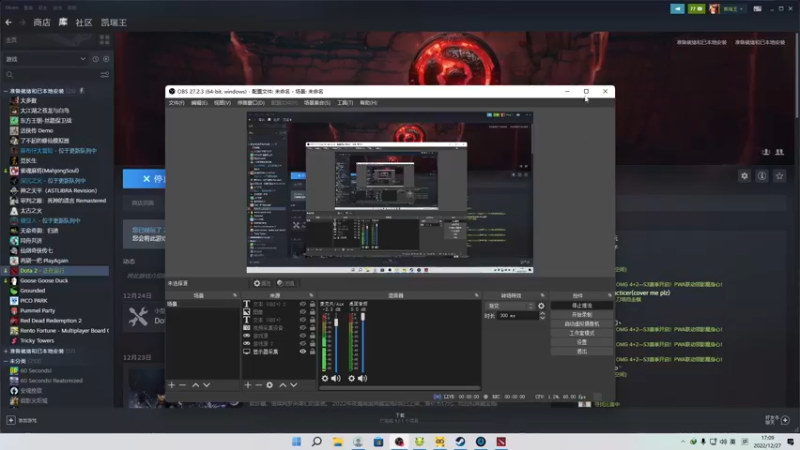
Task: Collapse the installed locally category in Steam
Action: 6,91
